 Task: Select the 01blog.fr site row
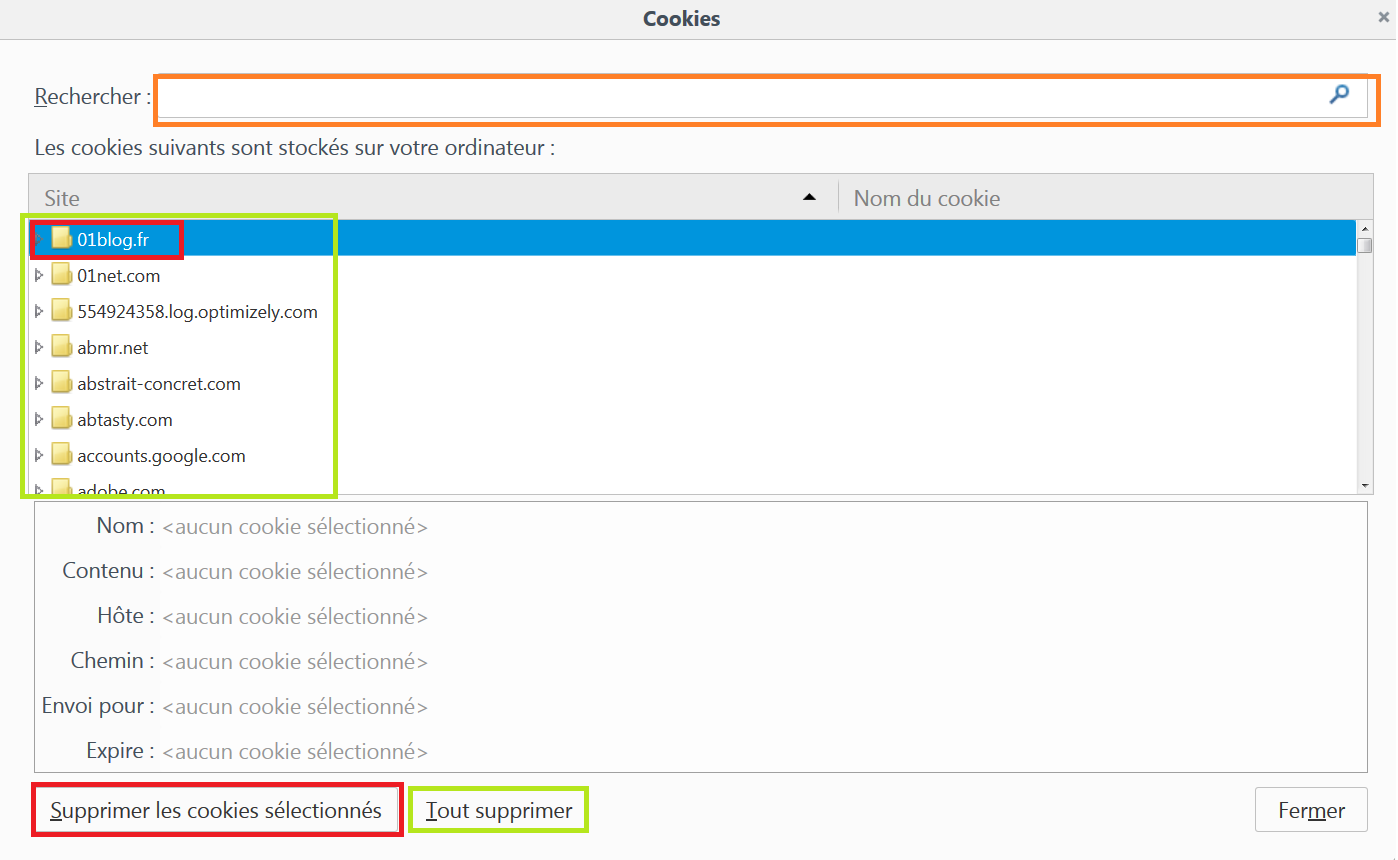point(693,239)
